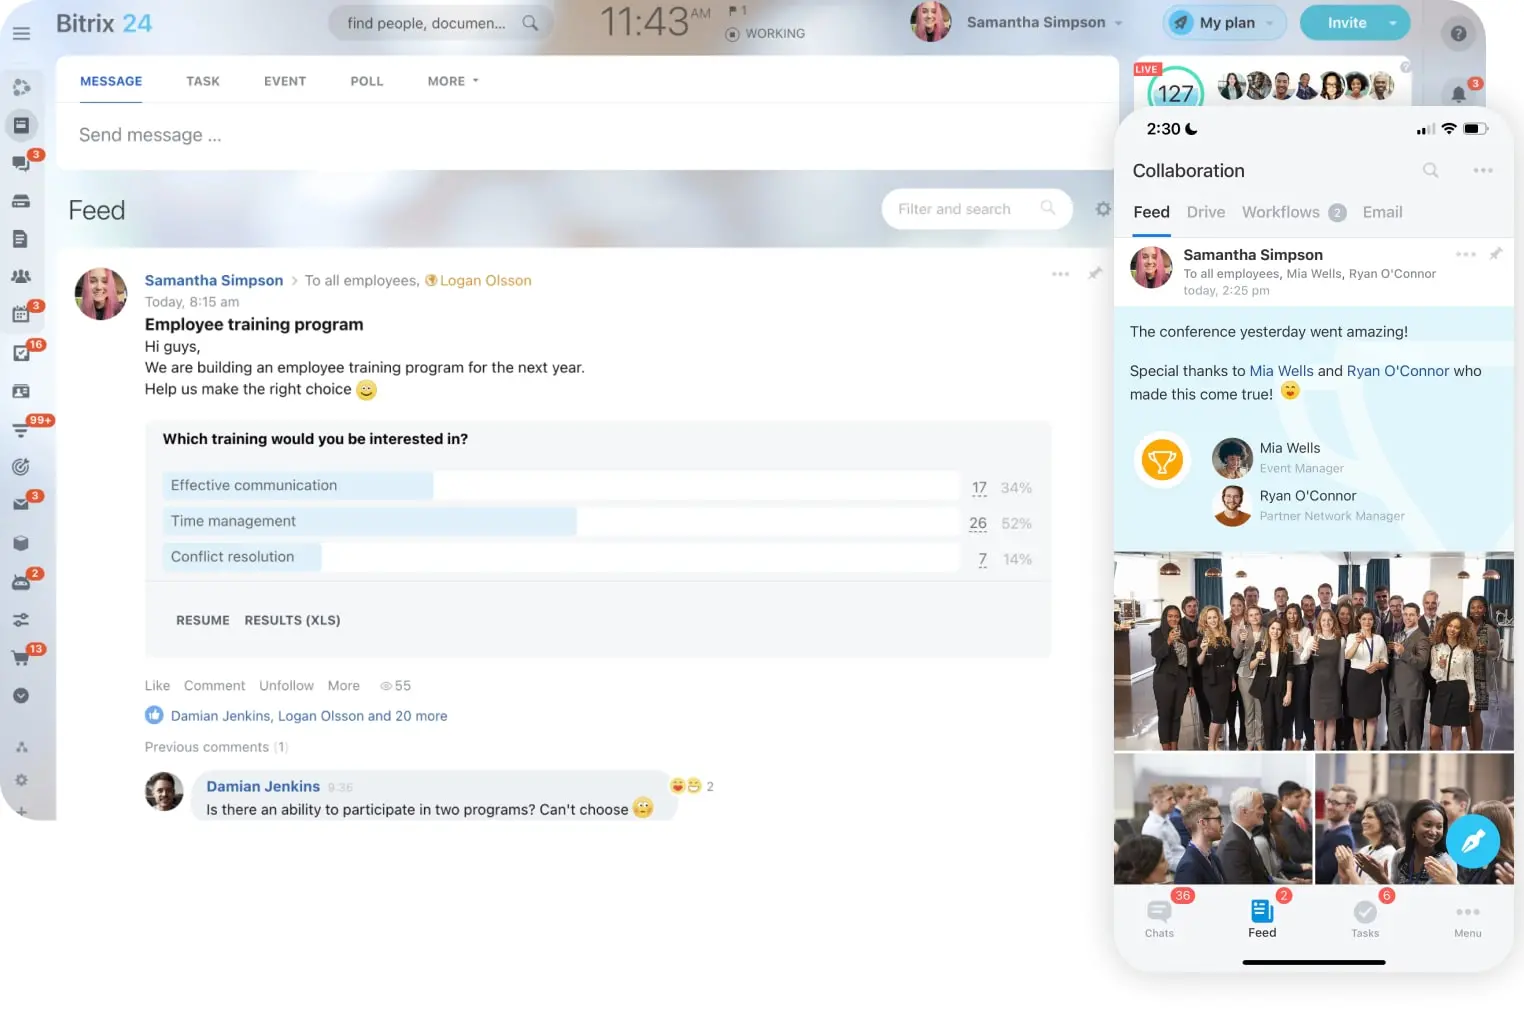The height and width of the screenshot is (1014, 1524).
Task: Open conference group photo on phone
Action: (x=1314, y=651)
